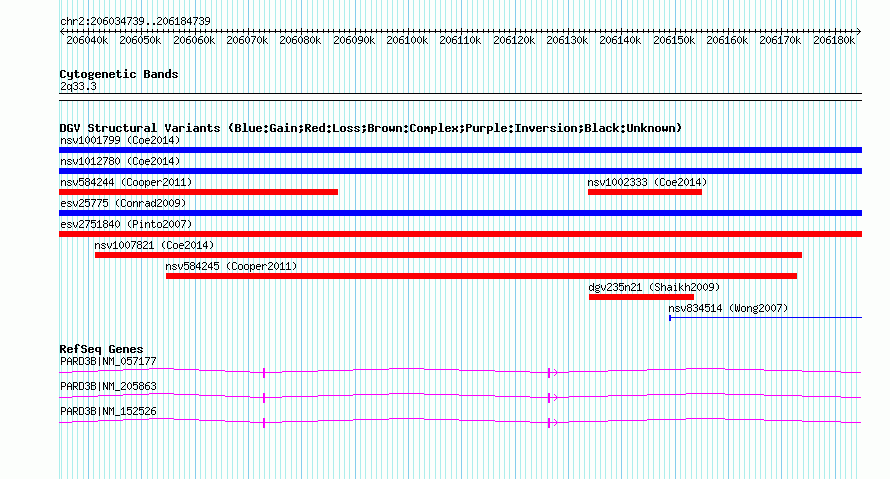Click the Cytogenetic Bands track title
Image resolution: width=890 pixels, height=479 pixels.
[x=119, y=74]
